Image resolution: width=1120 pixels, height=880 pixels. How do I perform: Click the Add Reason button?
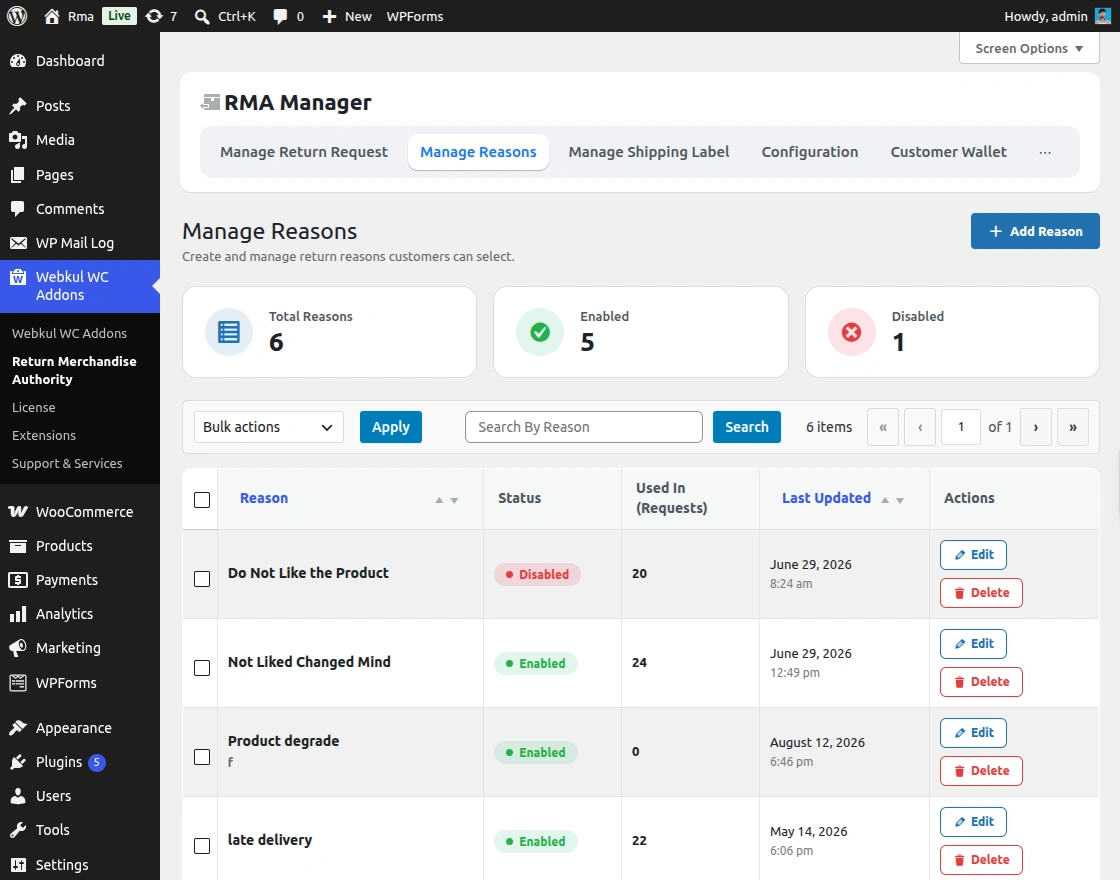(1035, 231)
